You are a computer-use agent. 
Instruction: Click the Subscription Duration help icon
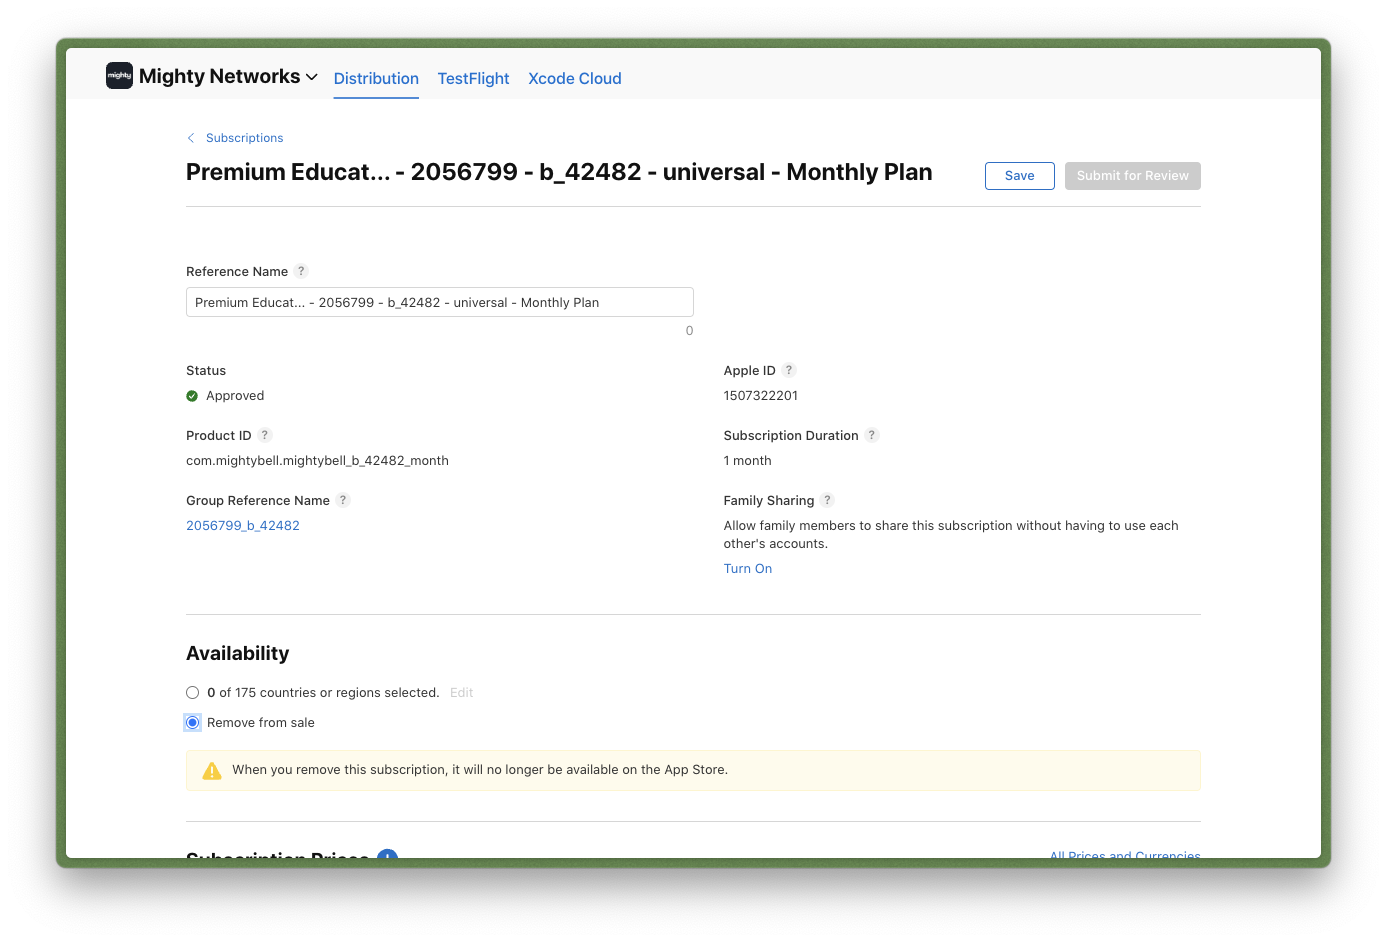(x=871, y=435)
